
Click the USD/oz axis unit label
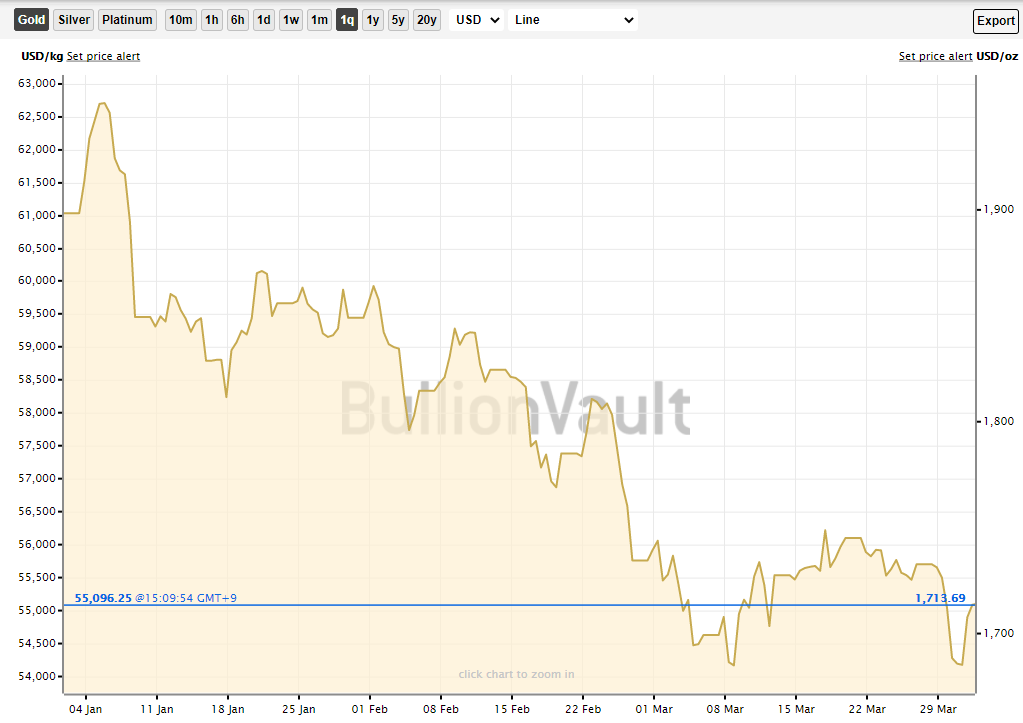997,56
